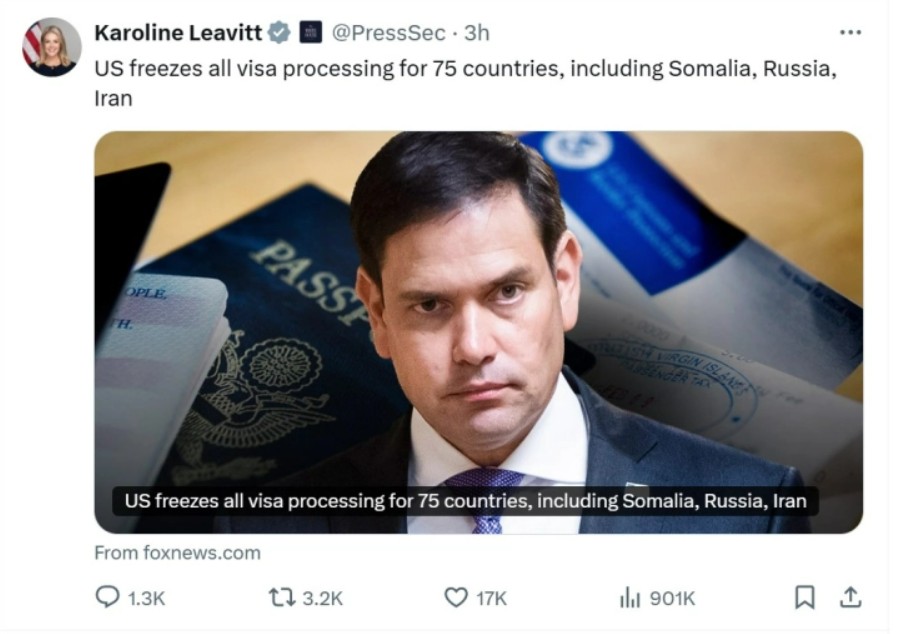Like the post with the heart icon
911x634 pixels.
click(456, 597)
